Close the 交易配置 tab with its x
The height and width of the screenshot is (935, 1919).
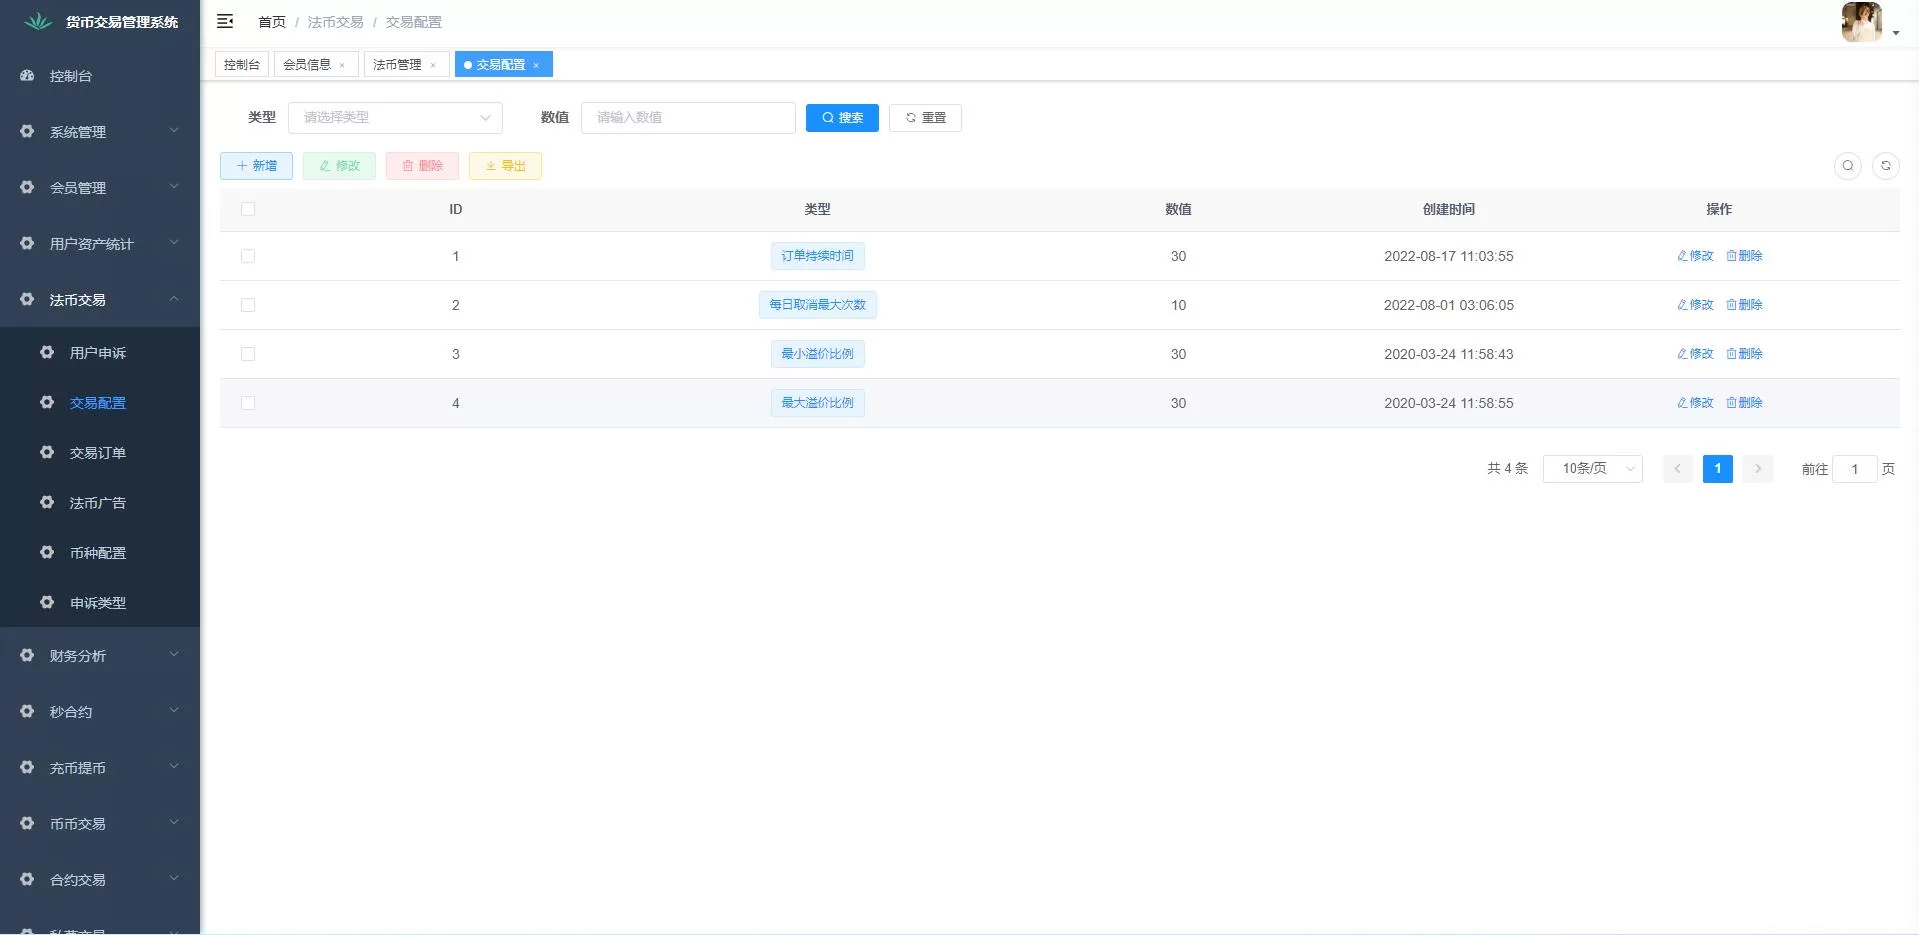click(536, 65)
